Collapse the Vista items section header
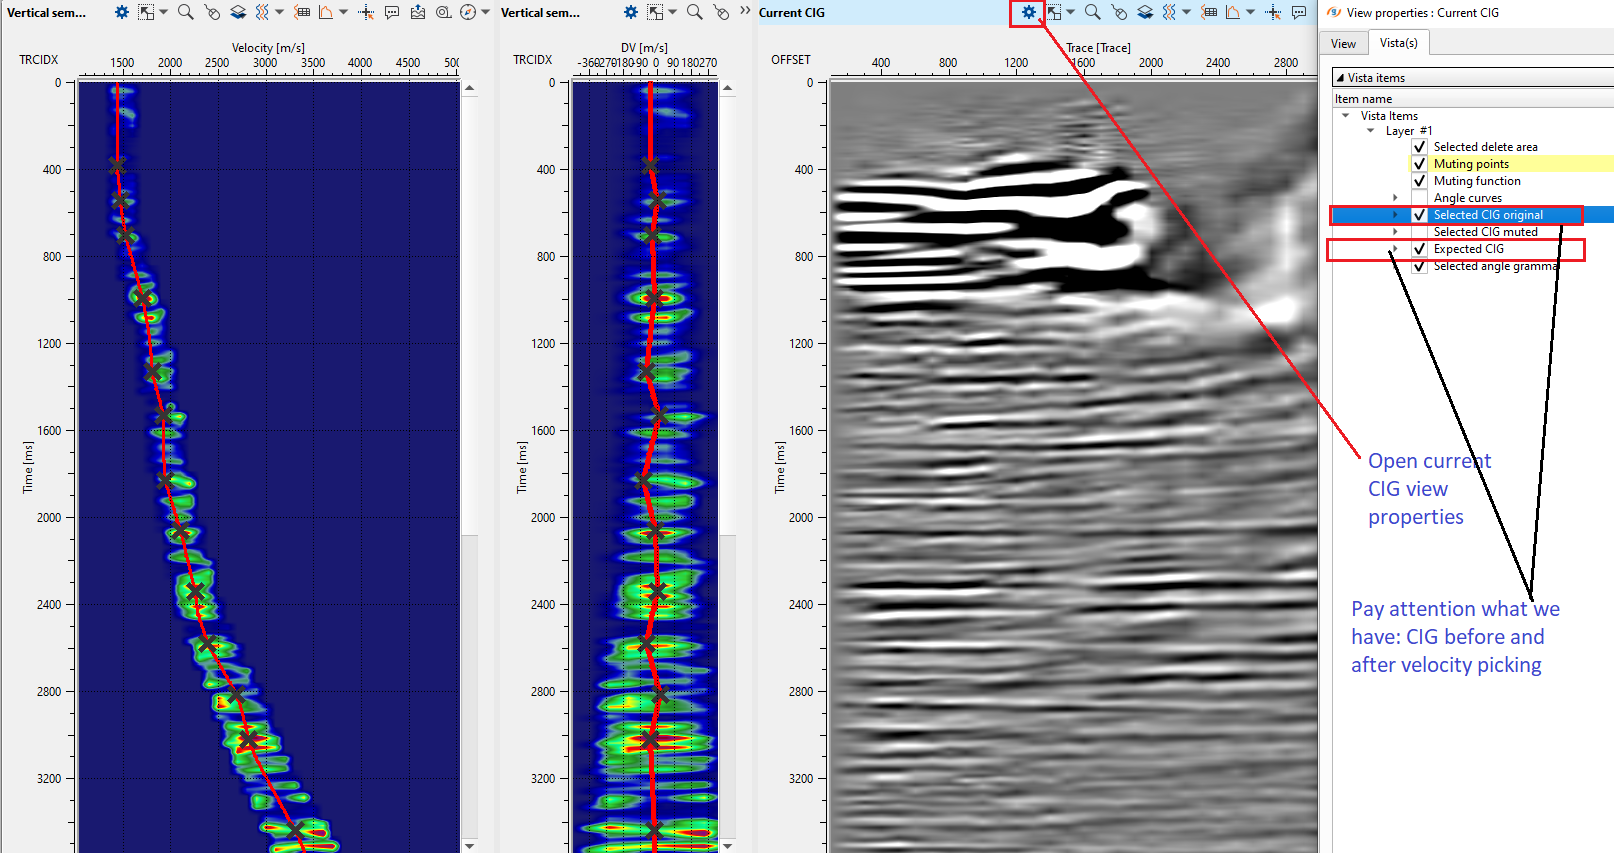Screen dimensions: 1614x855 click(1340, 78)
